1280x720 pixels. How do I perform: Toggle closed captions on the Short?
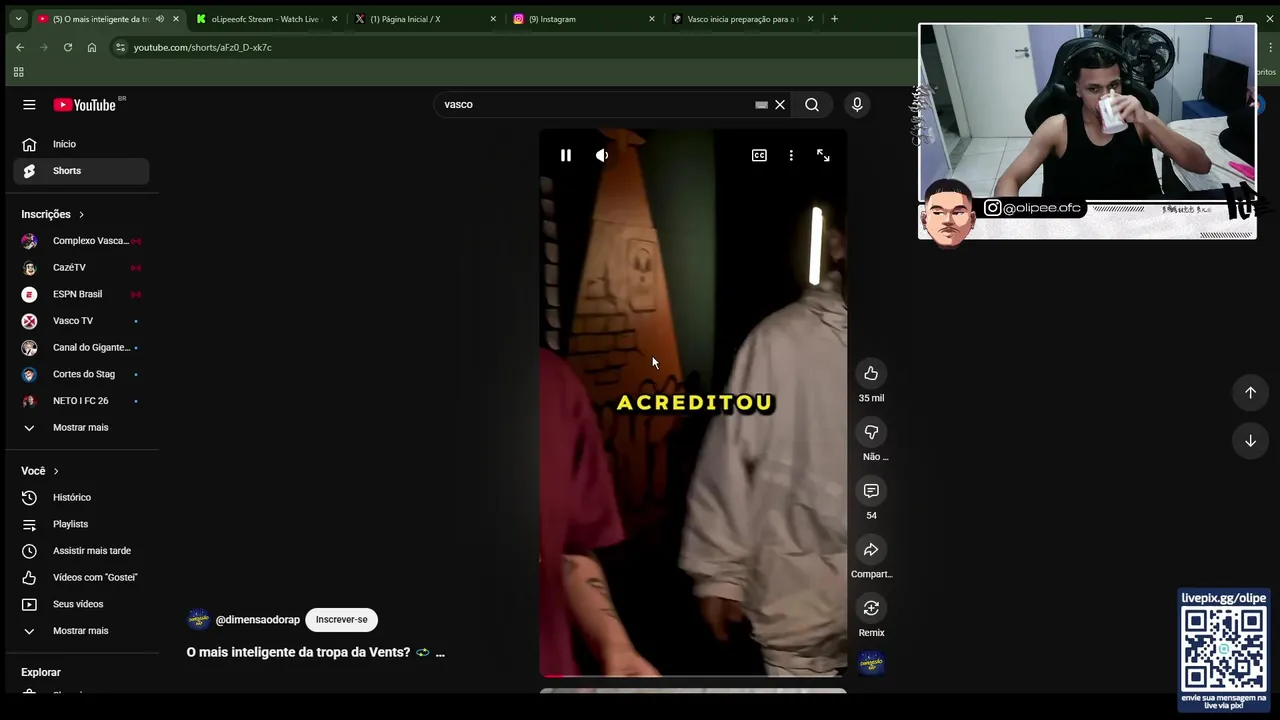759,155
